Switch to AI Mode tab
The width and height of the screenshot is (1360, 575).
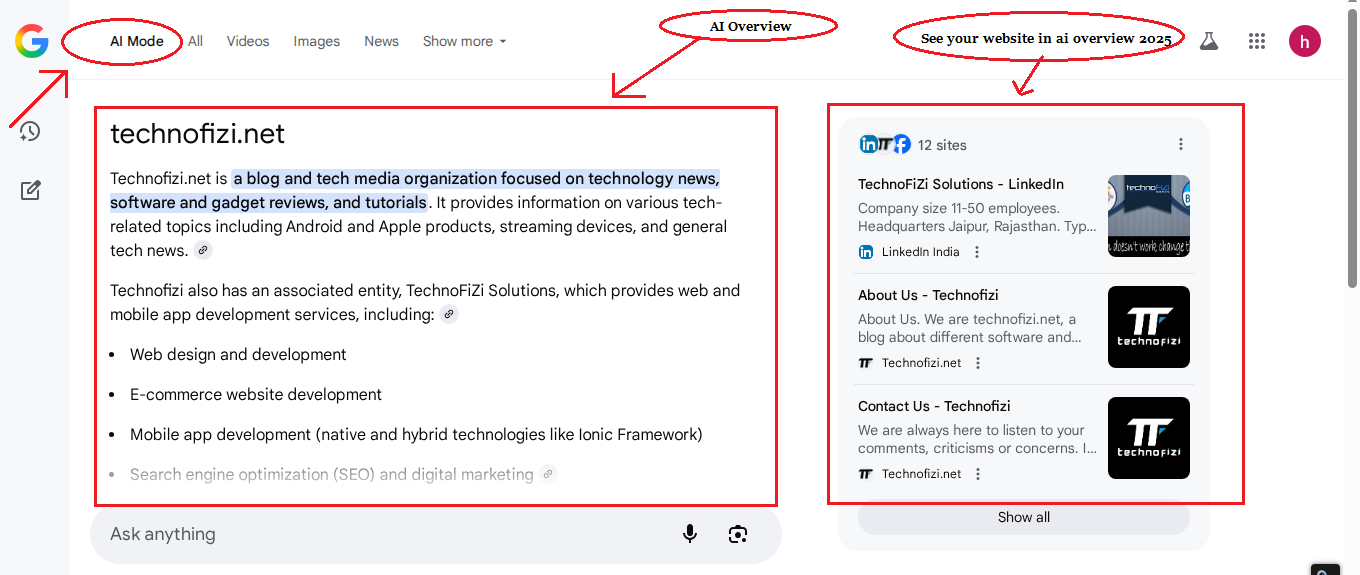(137, 41)
